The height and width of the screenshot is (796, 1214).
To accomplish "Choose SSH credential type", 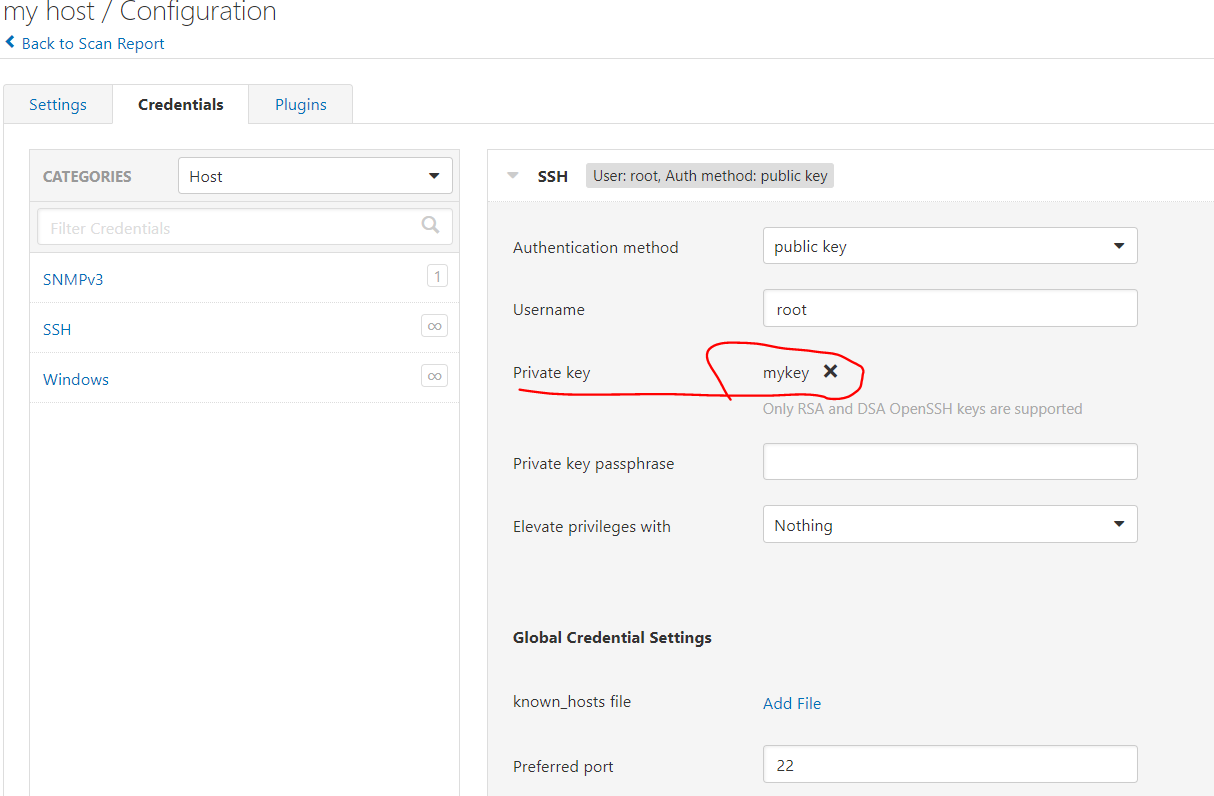I will [57, 329].
